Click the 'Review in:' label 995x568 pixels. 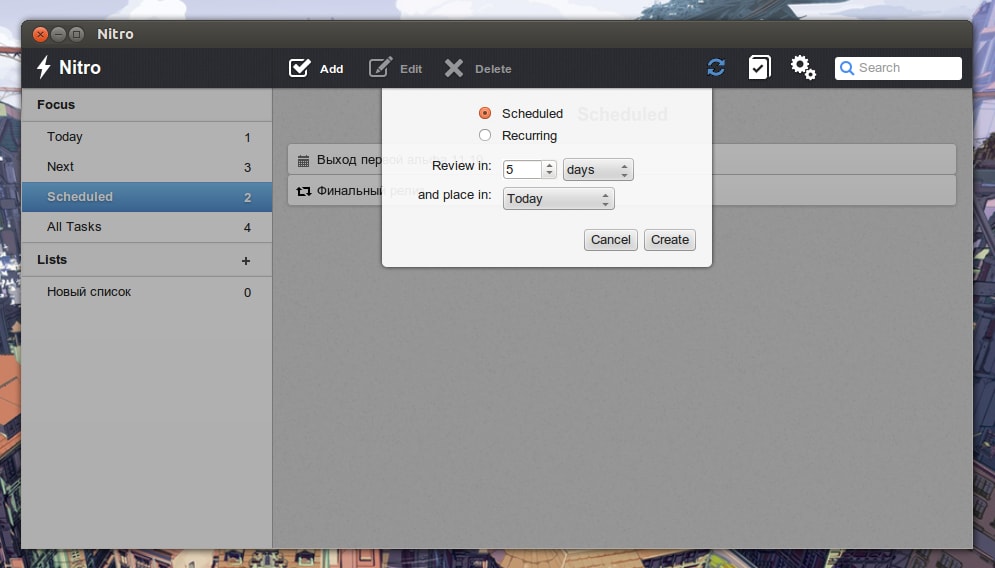(x=461, y=166)
